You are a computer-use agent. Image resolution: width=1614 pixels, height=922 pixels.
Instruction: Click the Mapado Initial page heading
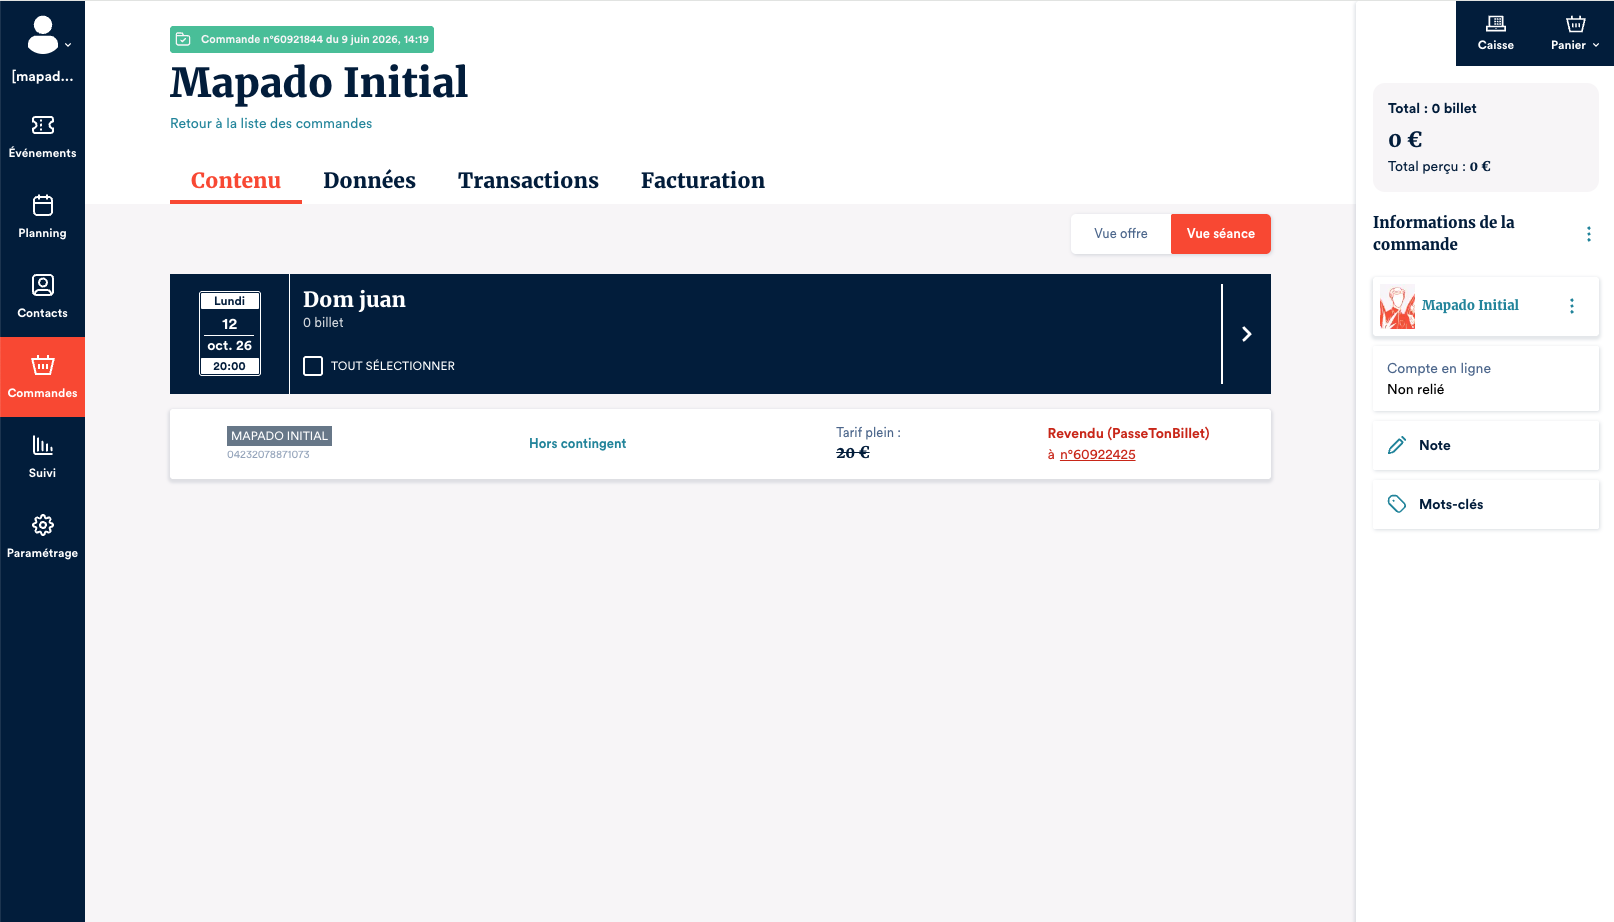tap(319, 82)
